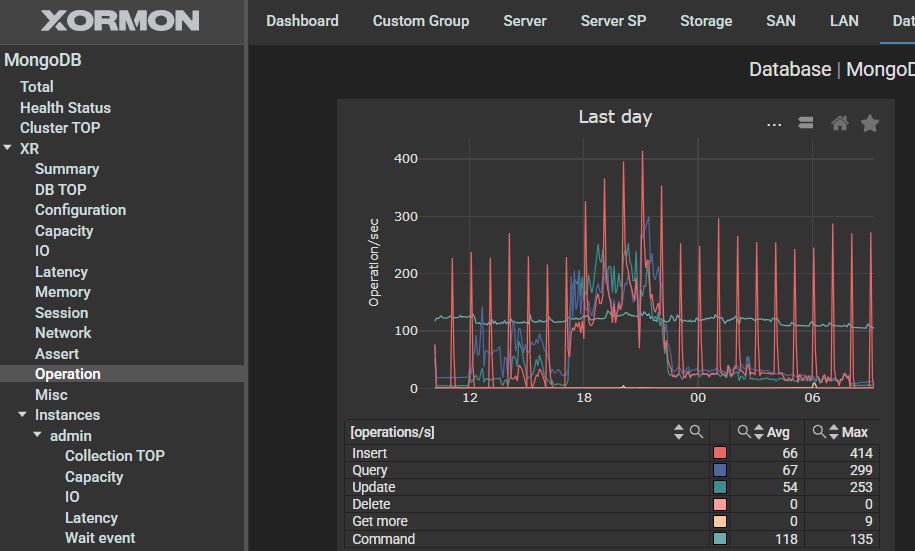This screenshot has width=915, height=551.
Task: Click the Query blue color swatch
Action: click(x=719, y=470)
